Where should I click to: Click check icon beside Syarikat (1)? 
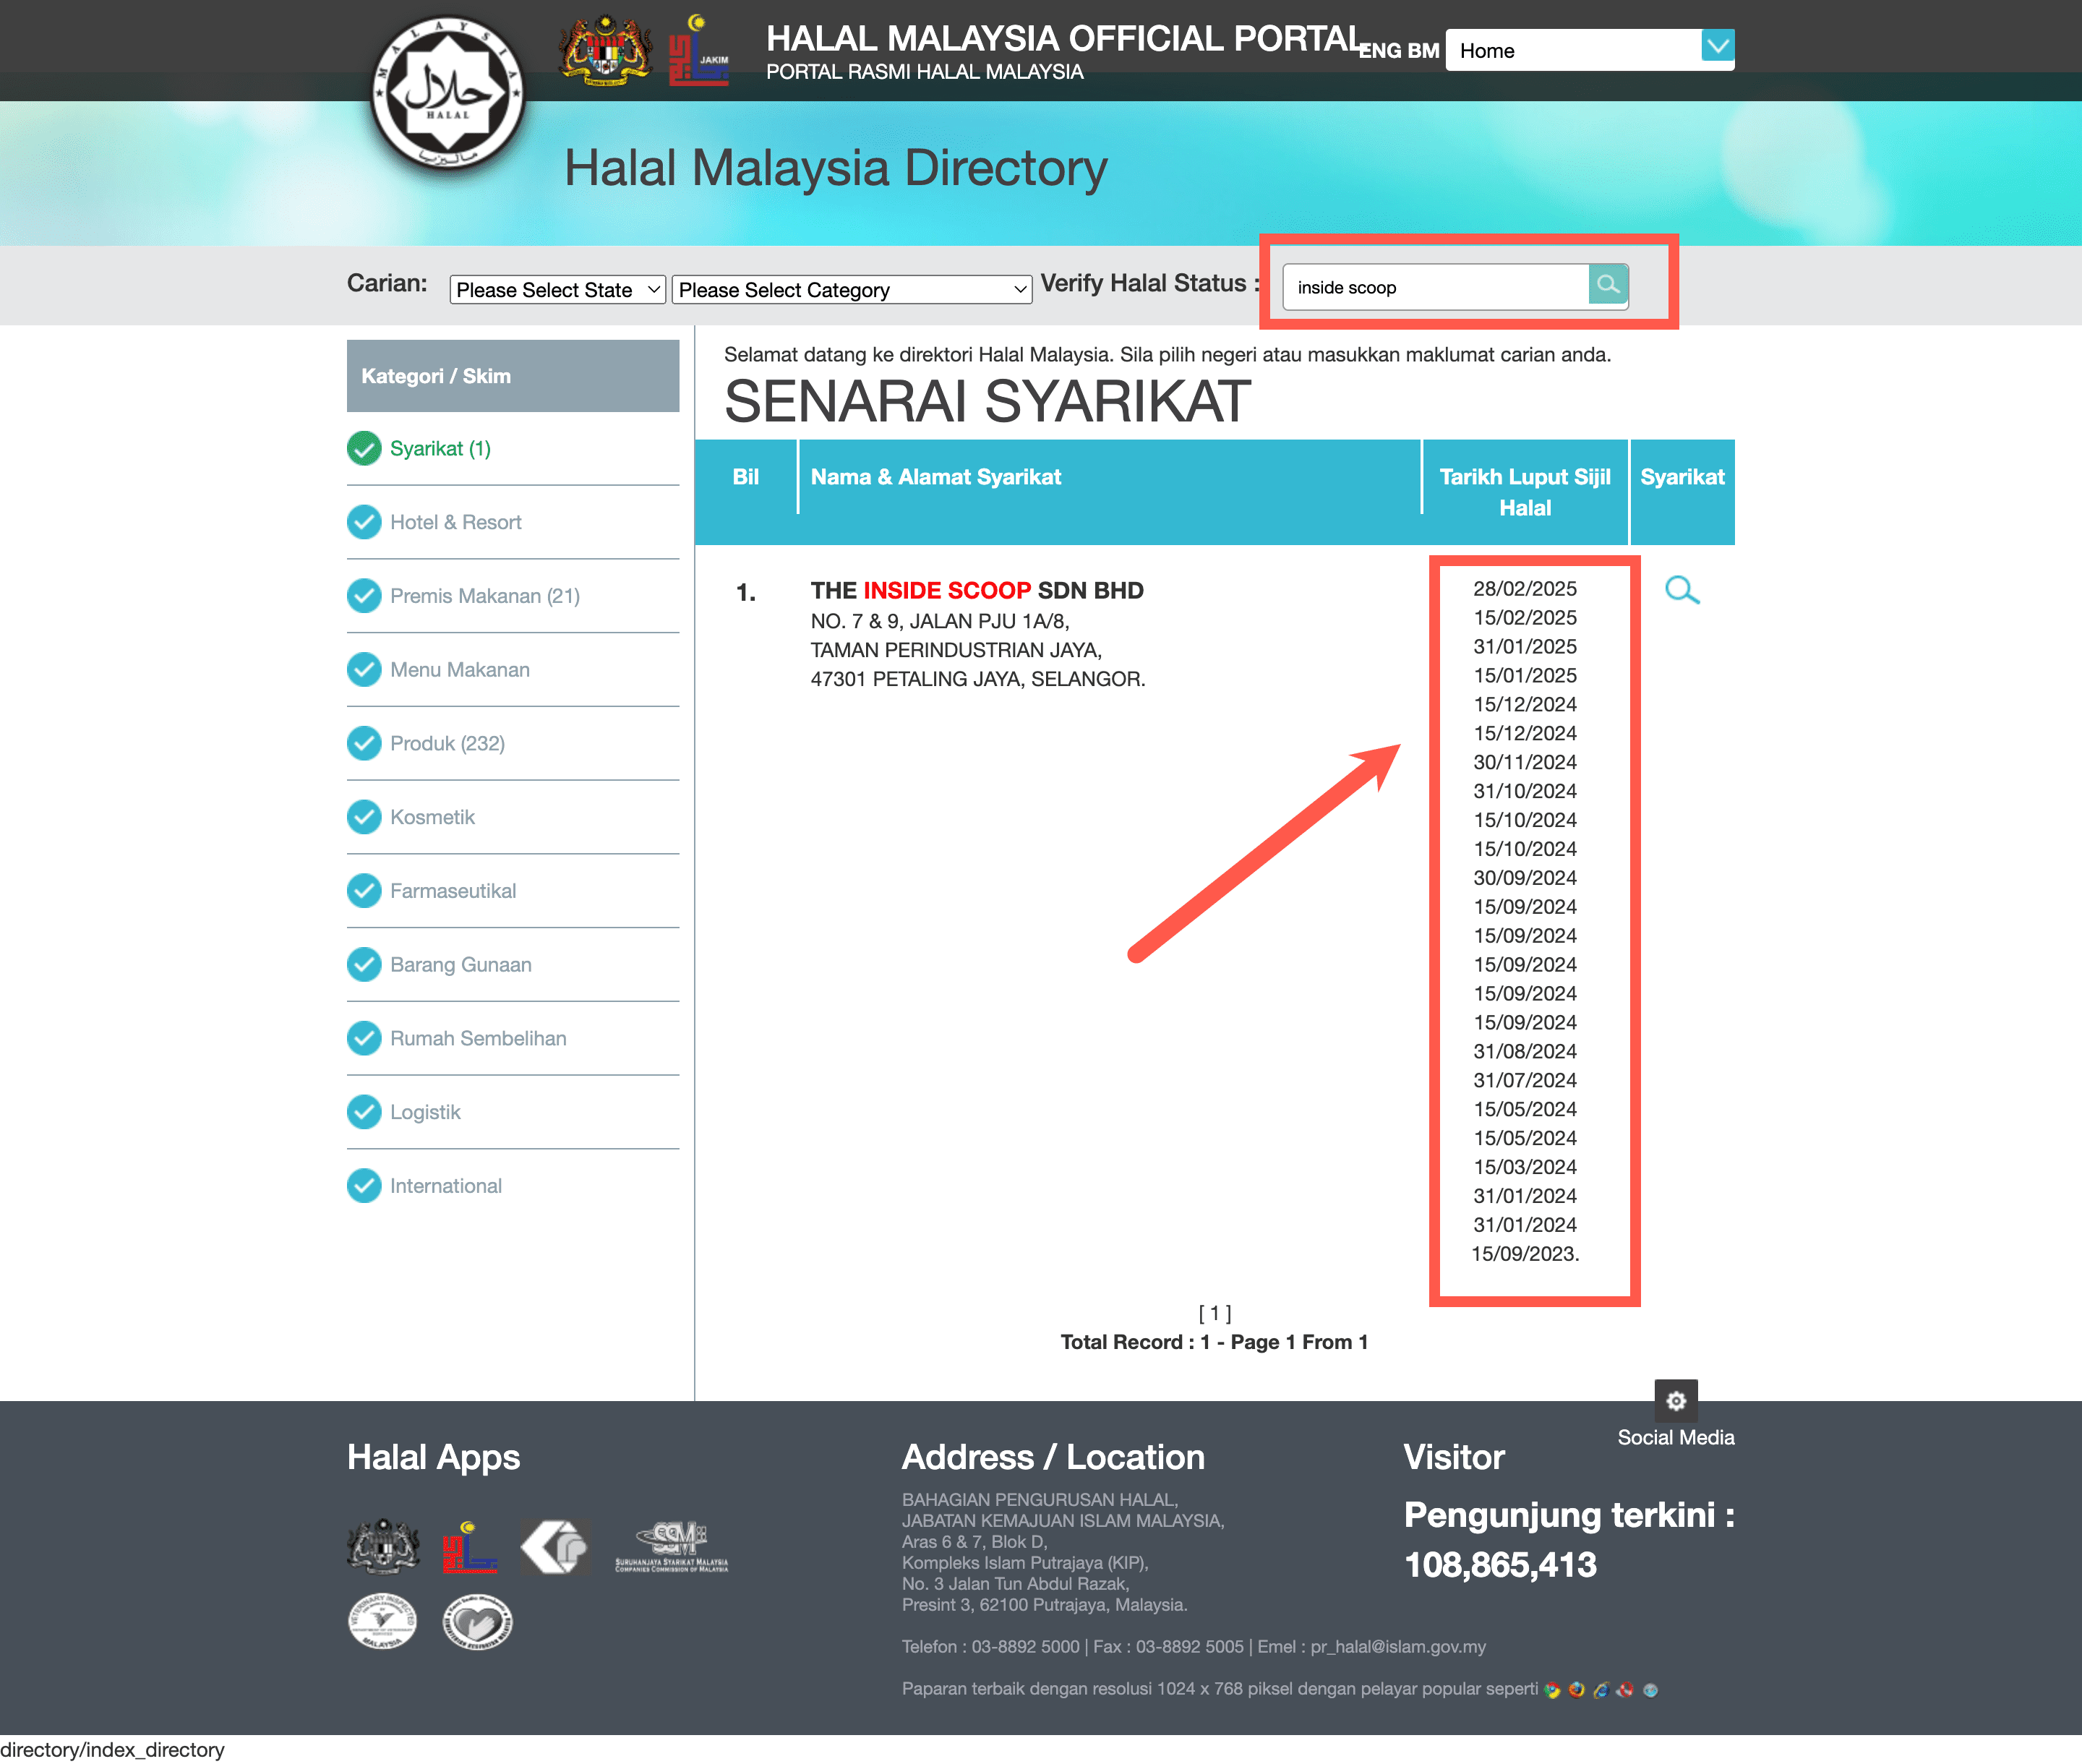coord(364,448)
